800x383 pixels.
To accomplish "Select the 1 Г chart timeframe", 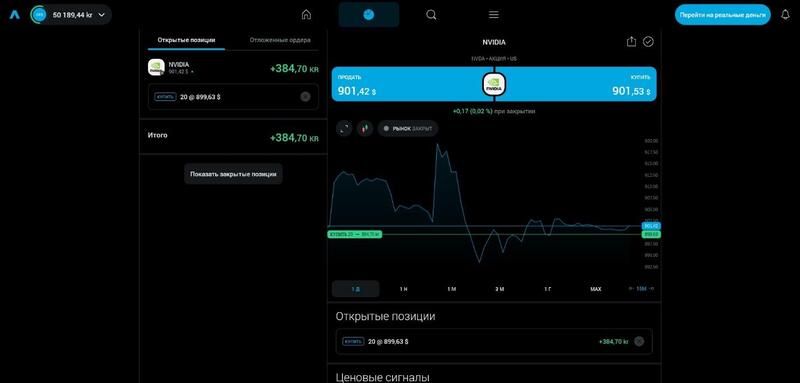I will (x=547, y=289).
